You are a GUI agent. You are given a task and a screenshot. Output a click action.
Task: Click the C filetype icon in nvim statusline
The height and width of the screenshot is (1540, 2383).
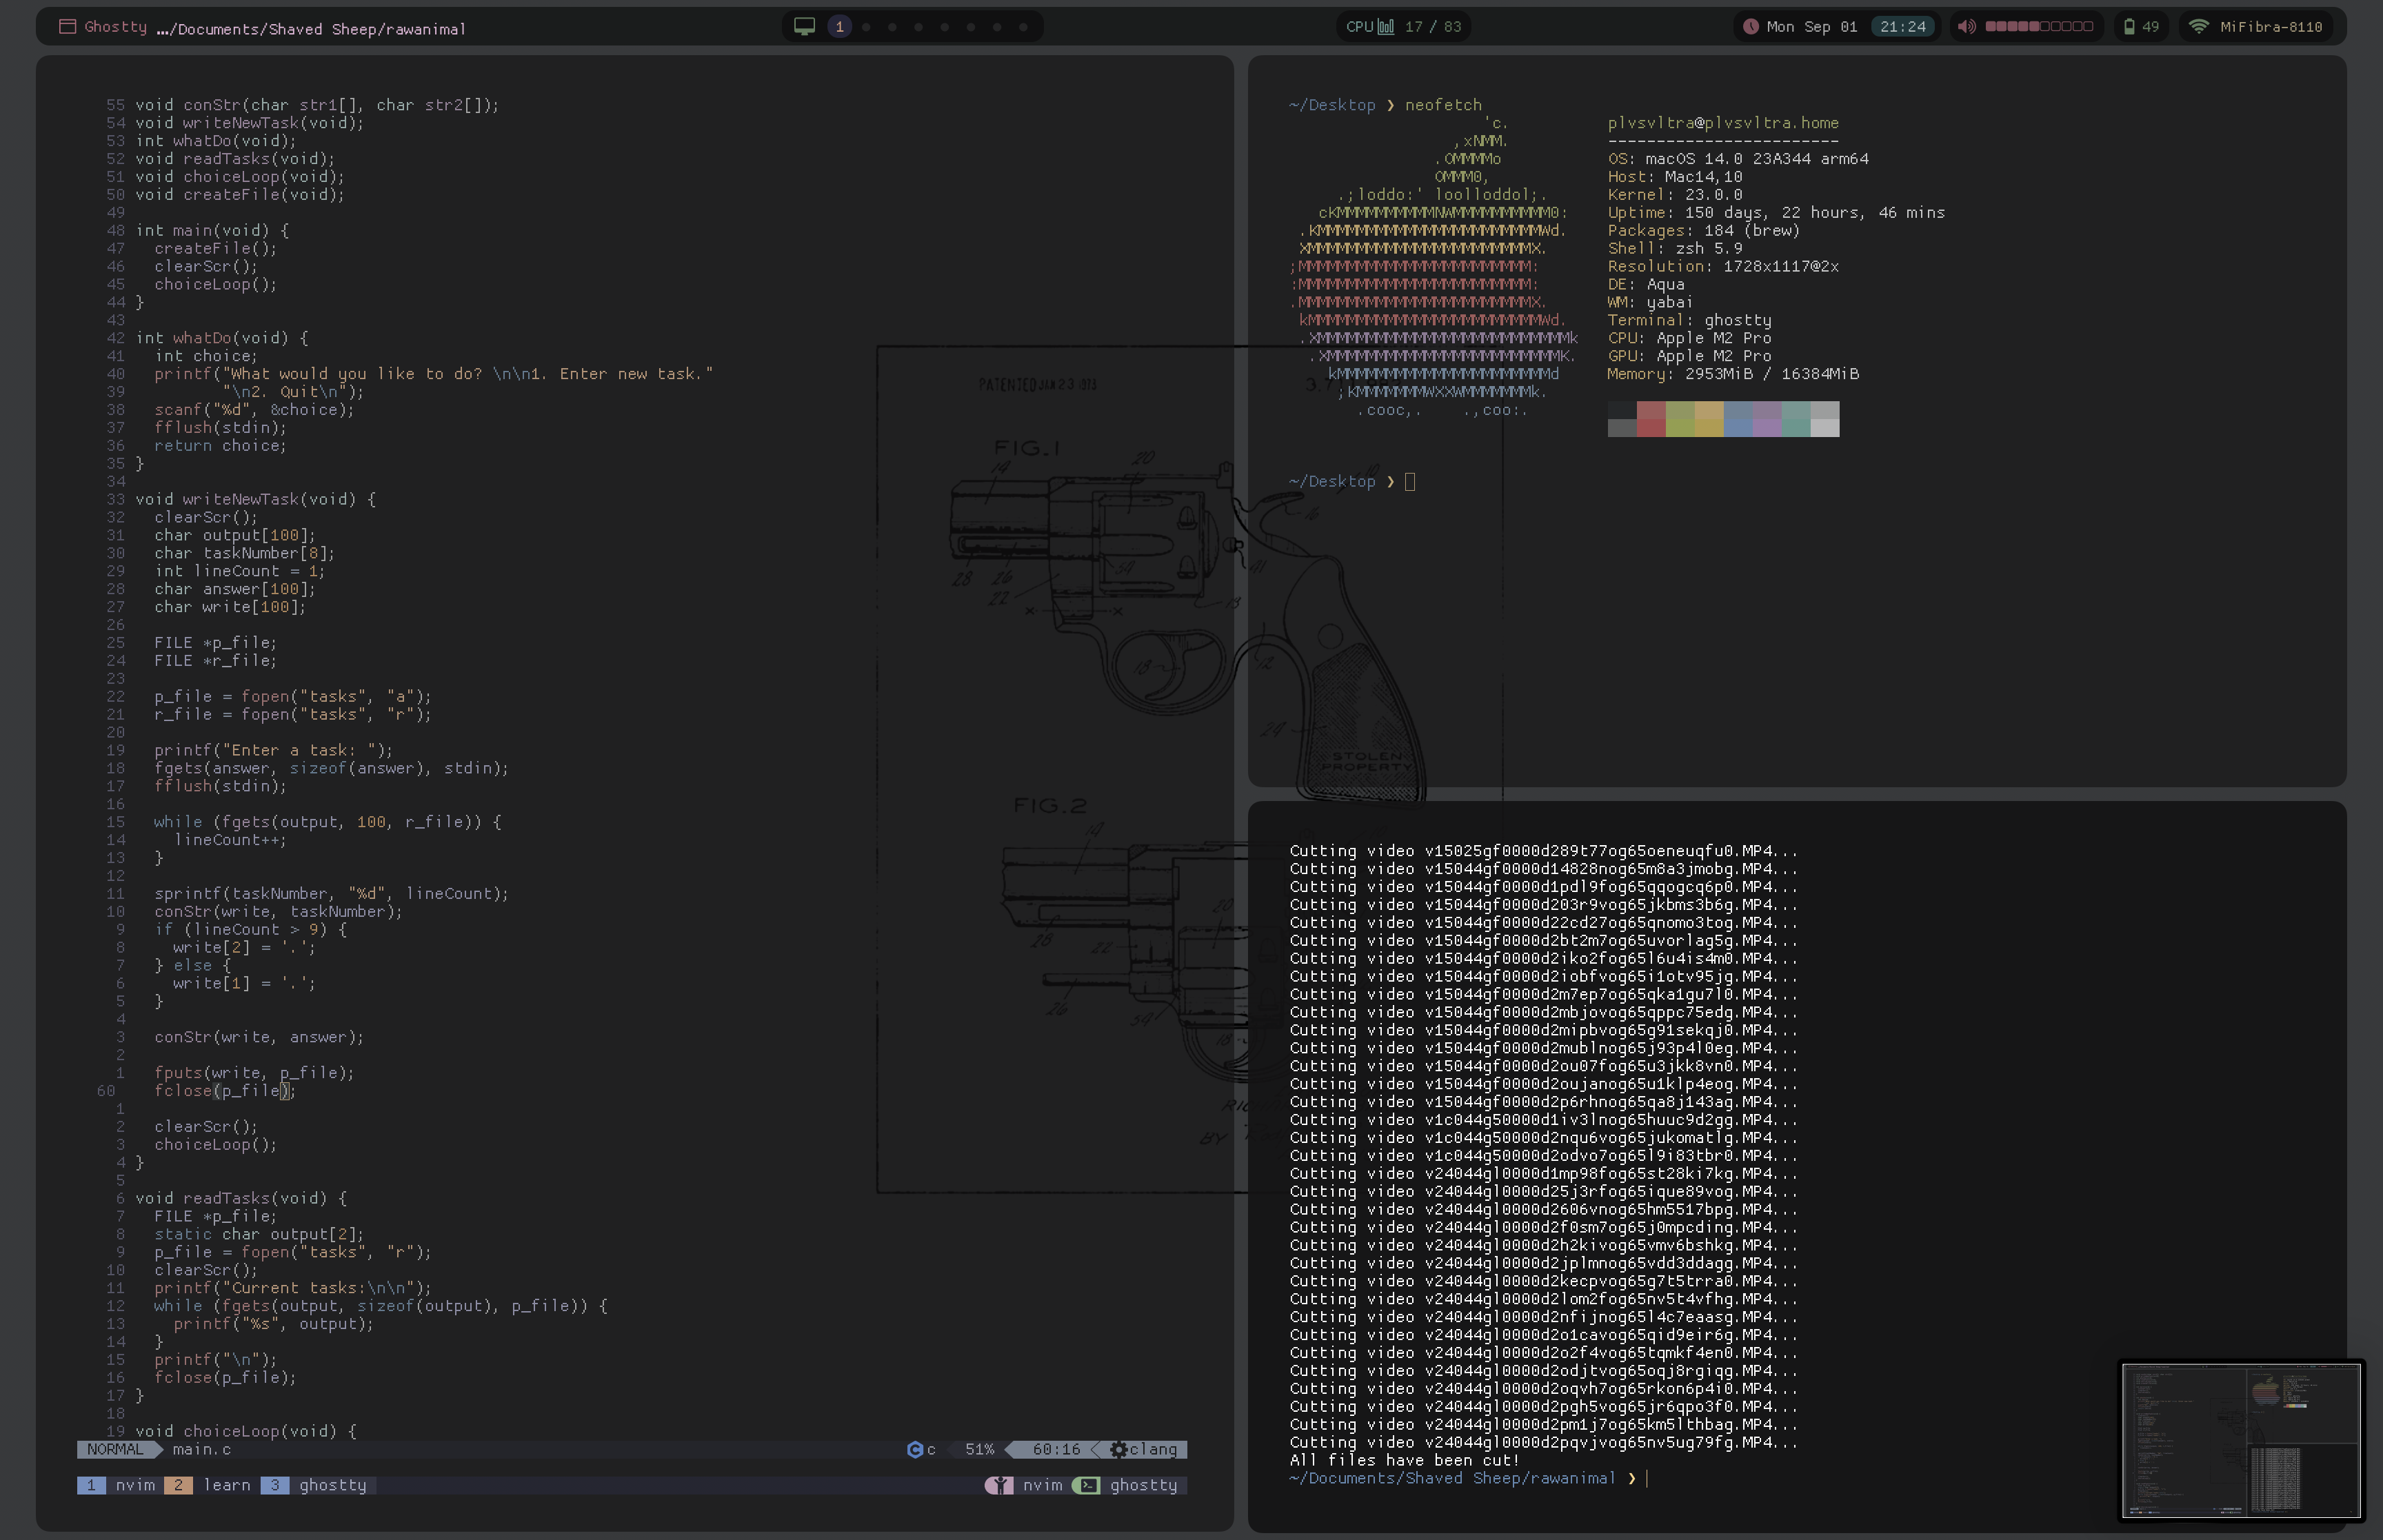tap(914, 1449)
